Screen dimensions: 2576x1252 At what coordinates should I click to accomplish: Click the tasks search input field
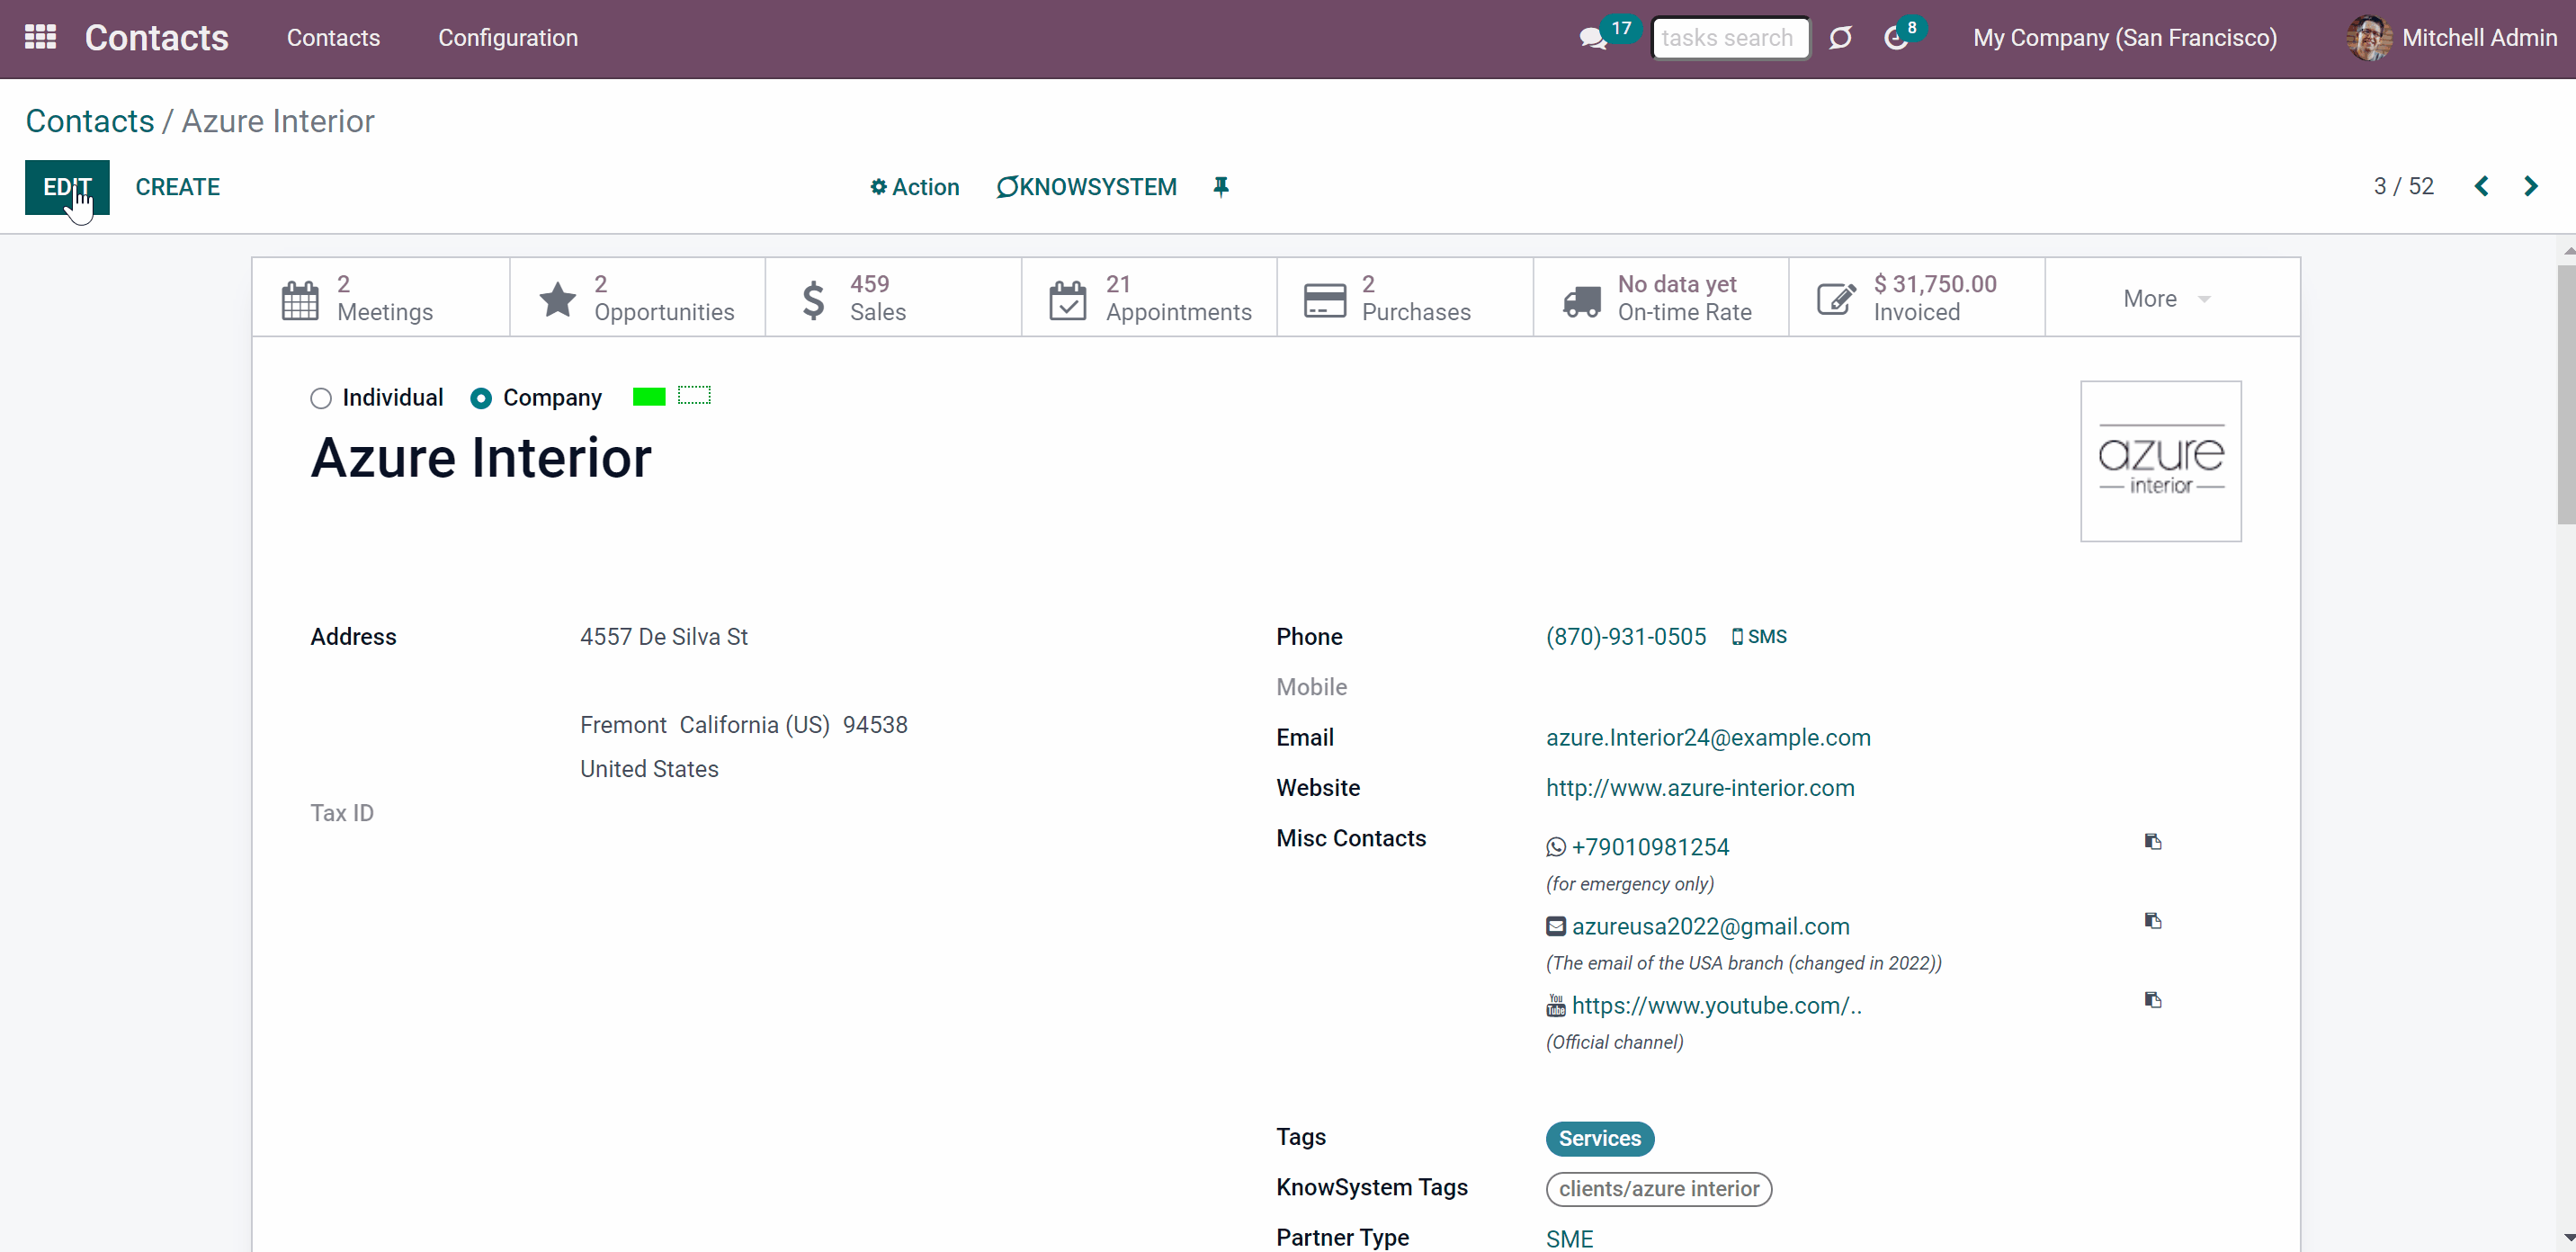[1730, 38]
